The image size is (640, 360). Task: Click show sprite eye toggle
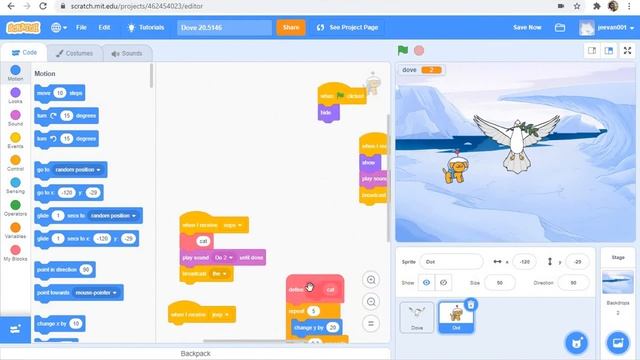click(426, 282)
